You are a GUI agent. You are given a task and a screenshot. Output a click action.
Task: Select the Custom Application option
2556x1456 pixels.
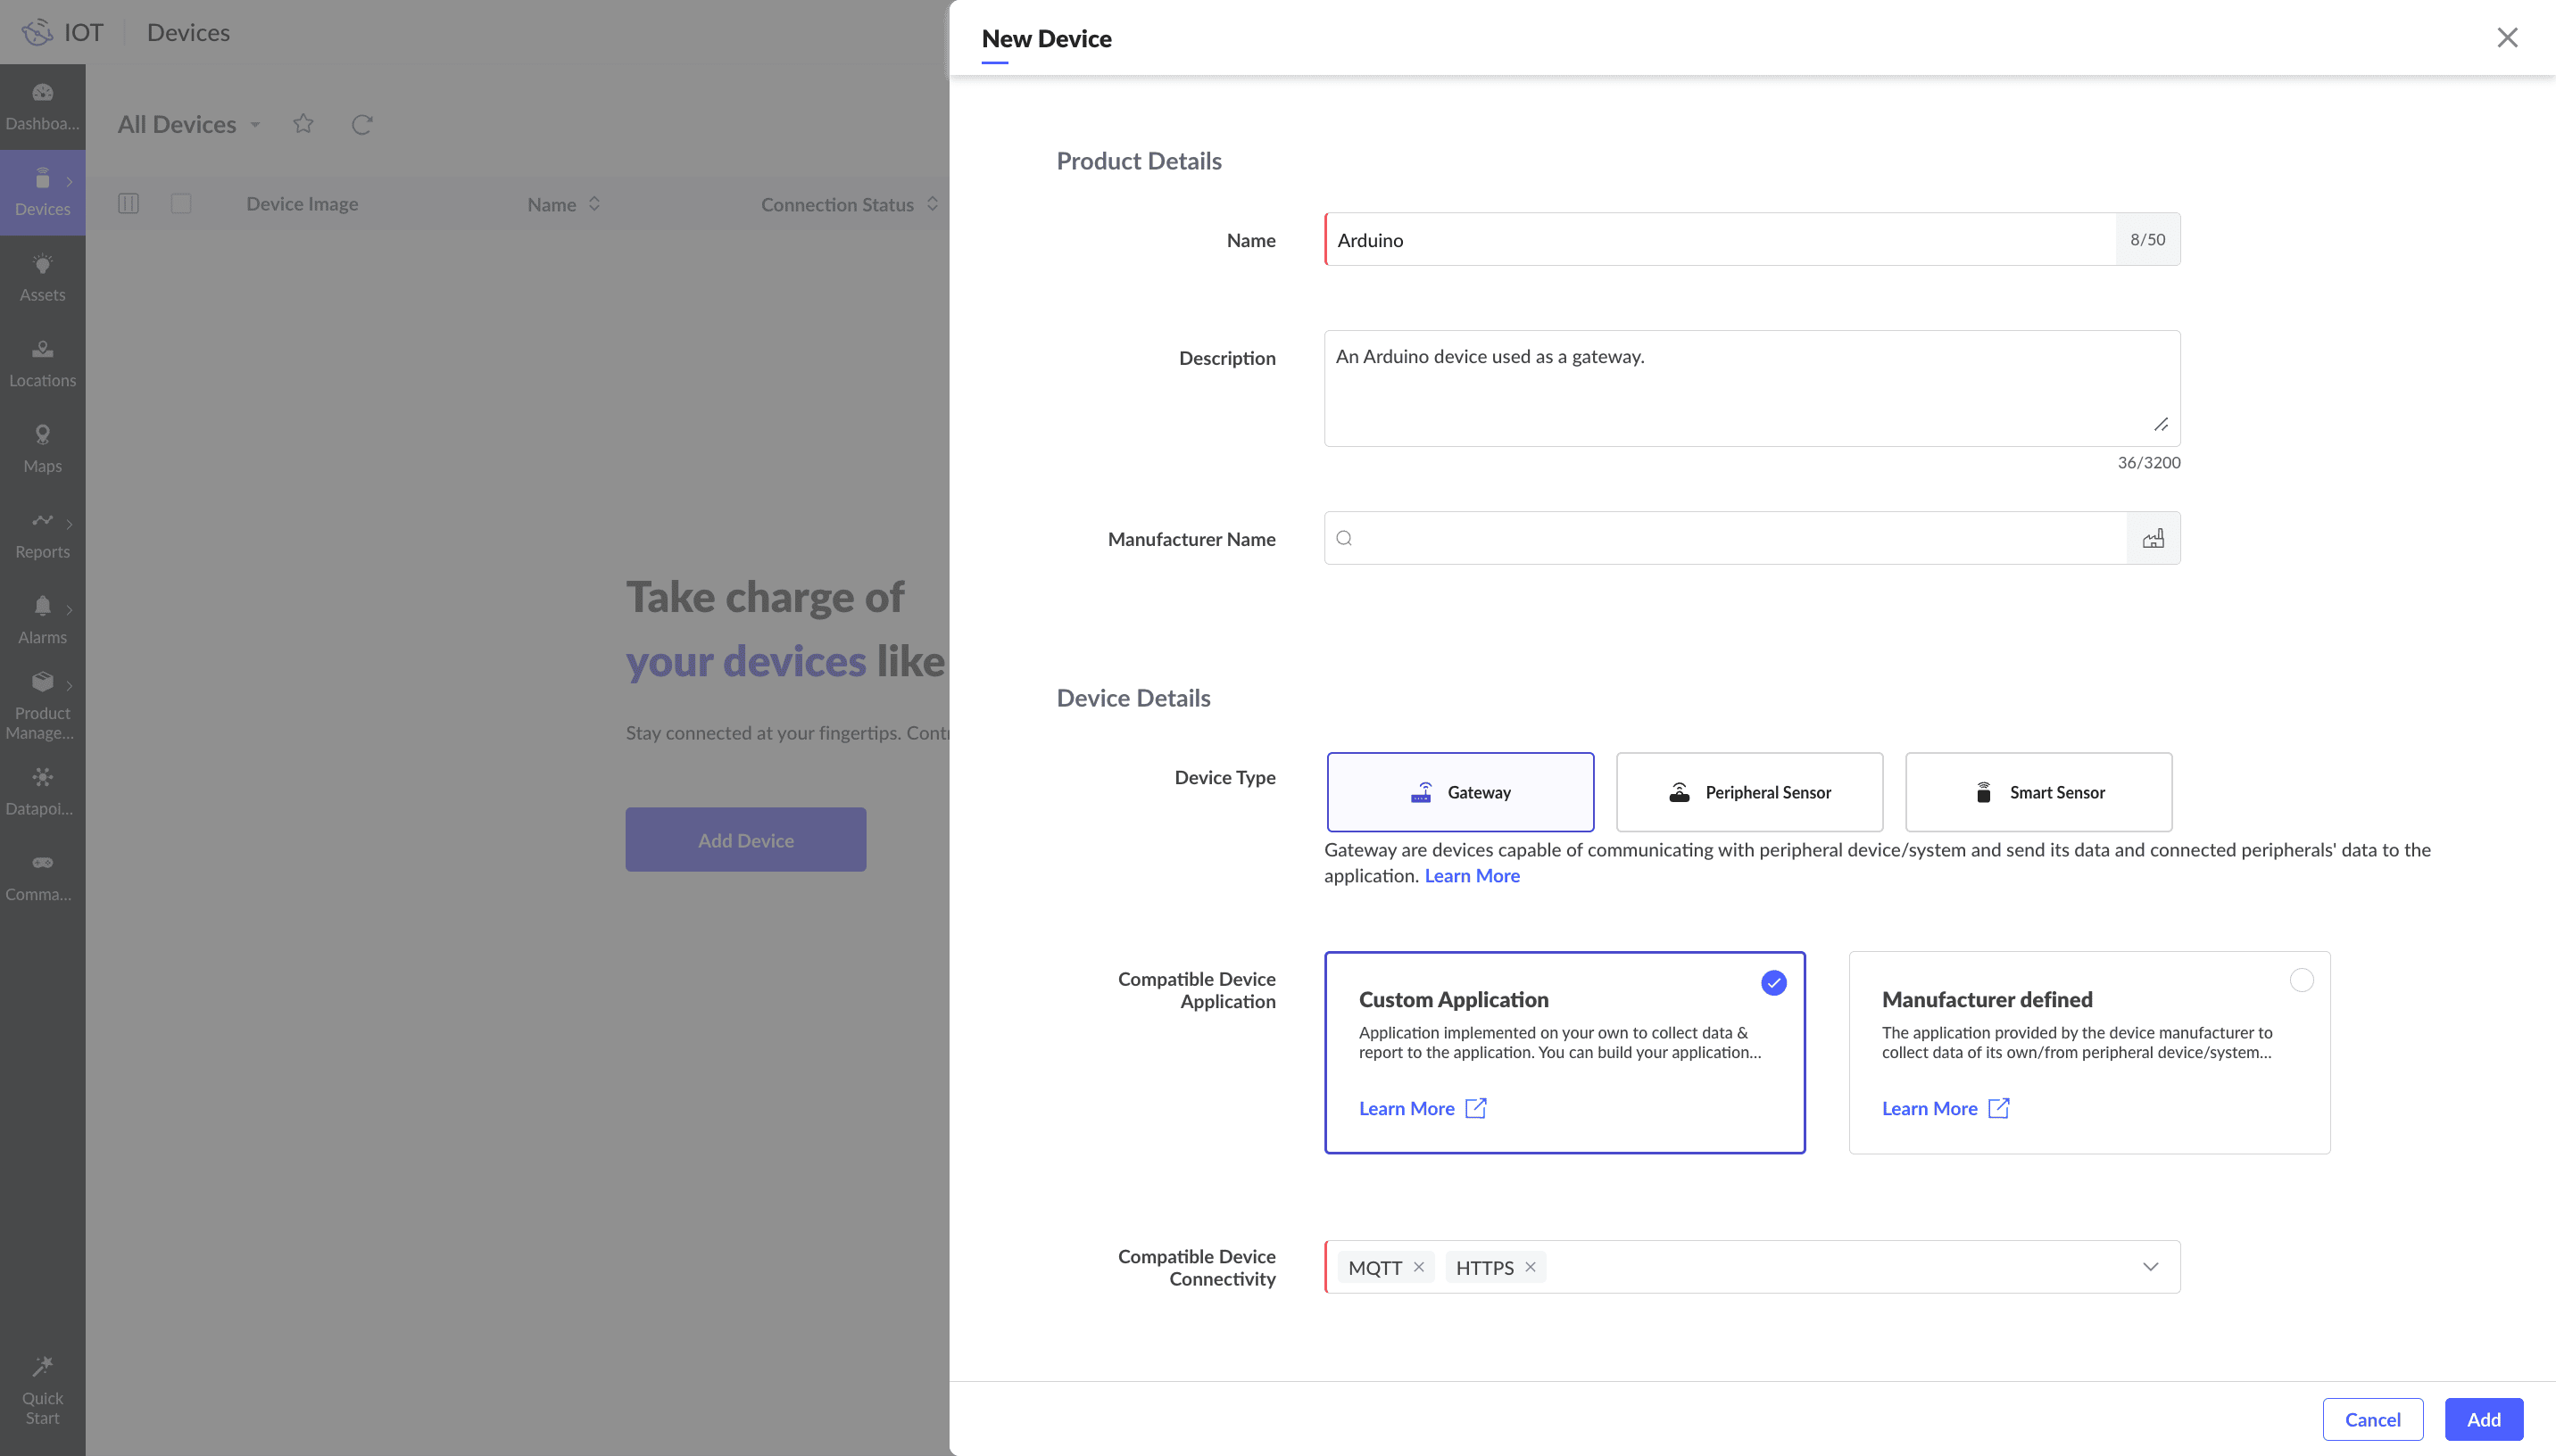[x=1564, y=1051]
